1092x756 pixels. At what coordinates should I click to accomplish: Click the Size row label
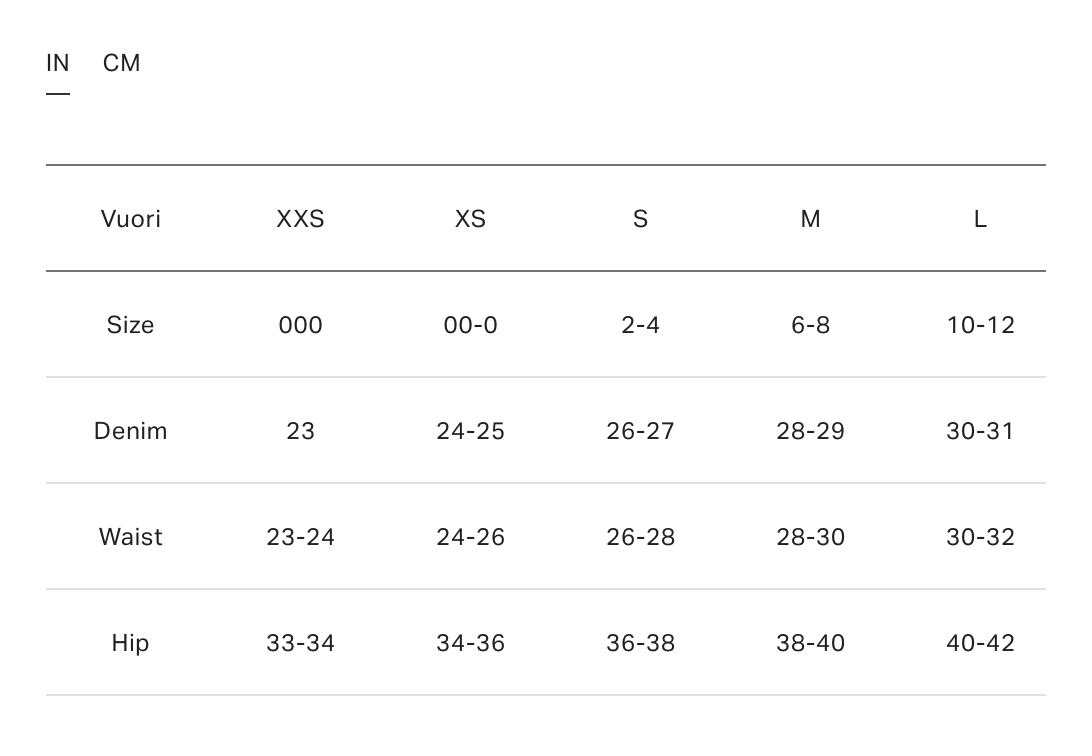point(131,325)
